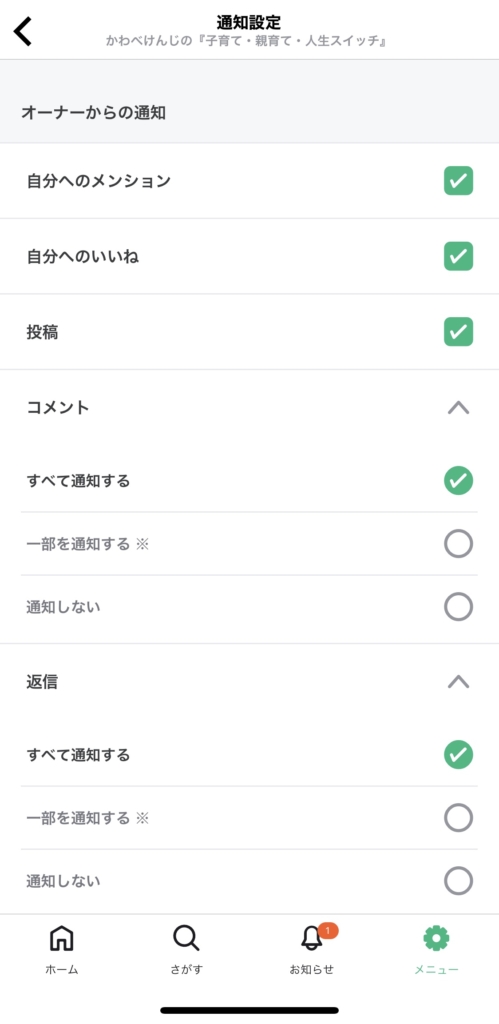Uncheck 自分へのいいね checkbox
The height and width of the screenshot is (1024, 499).
coord(459,256)
